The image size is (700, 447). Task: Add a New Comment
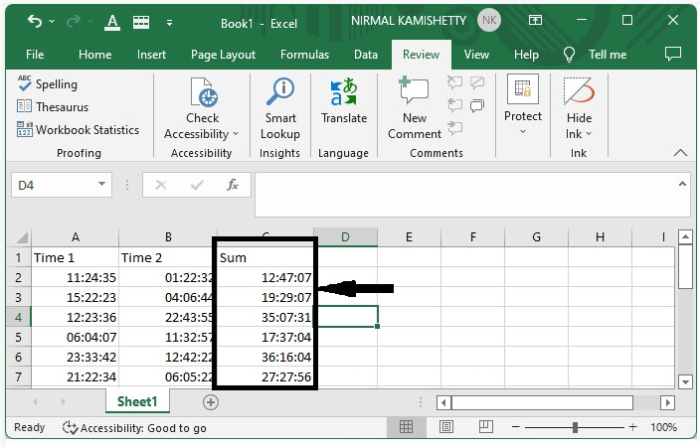pyautogui.click(x=414, y=109)
